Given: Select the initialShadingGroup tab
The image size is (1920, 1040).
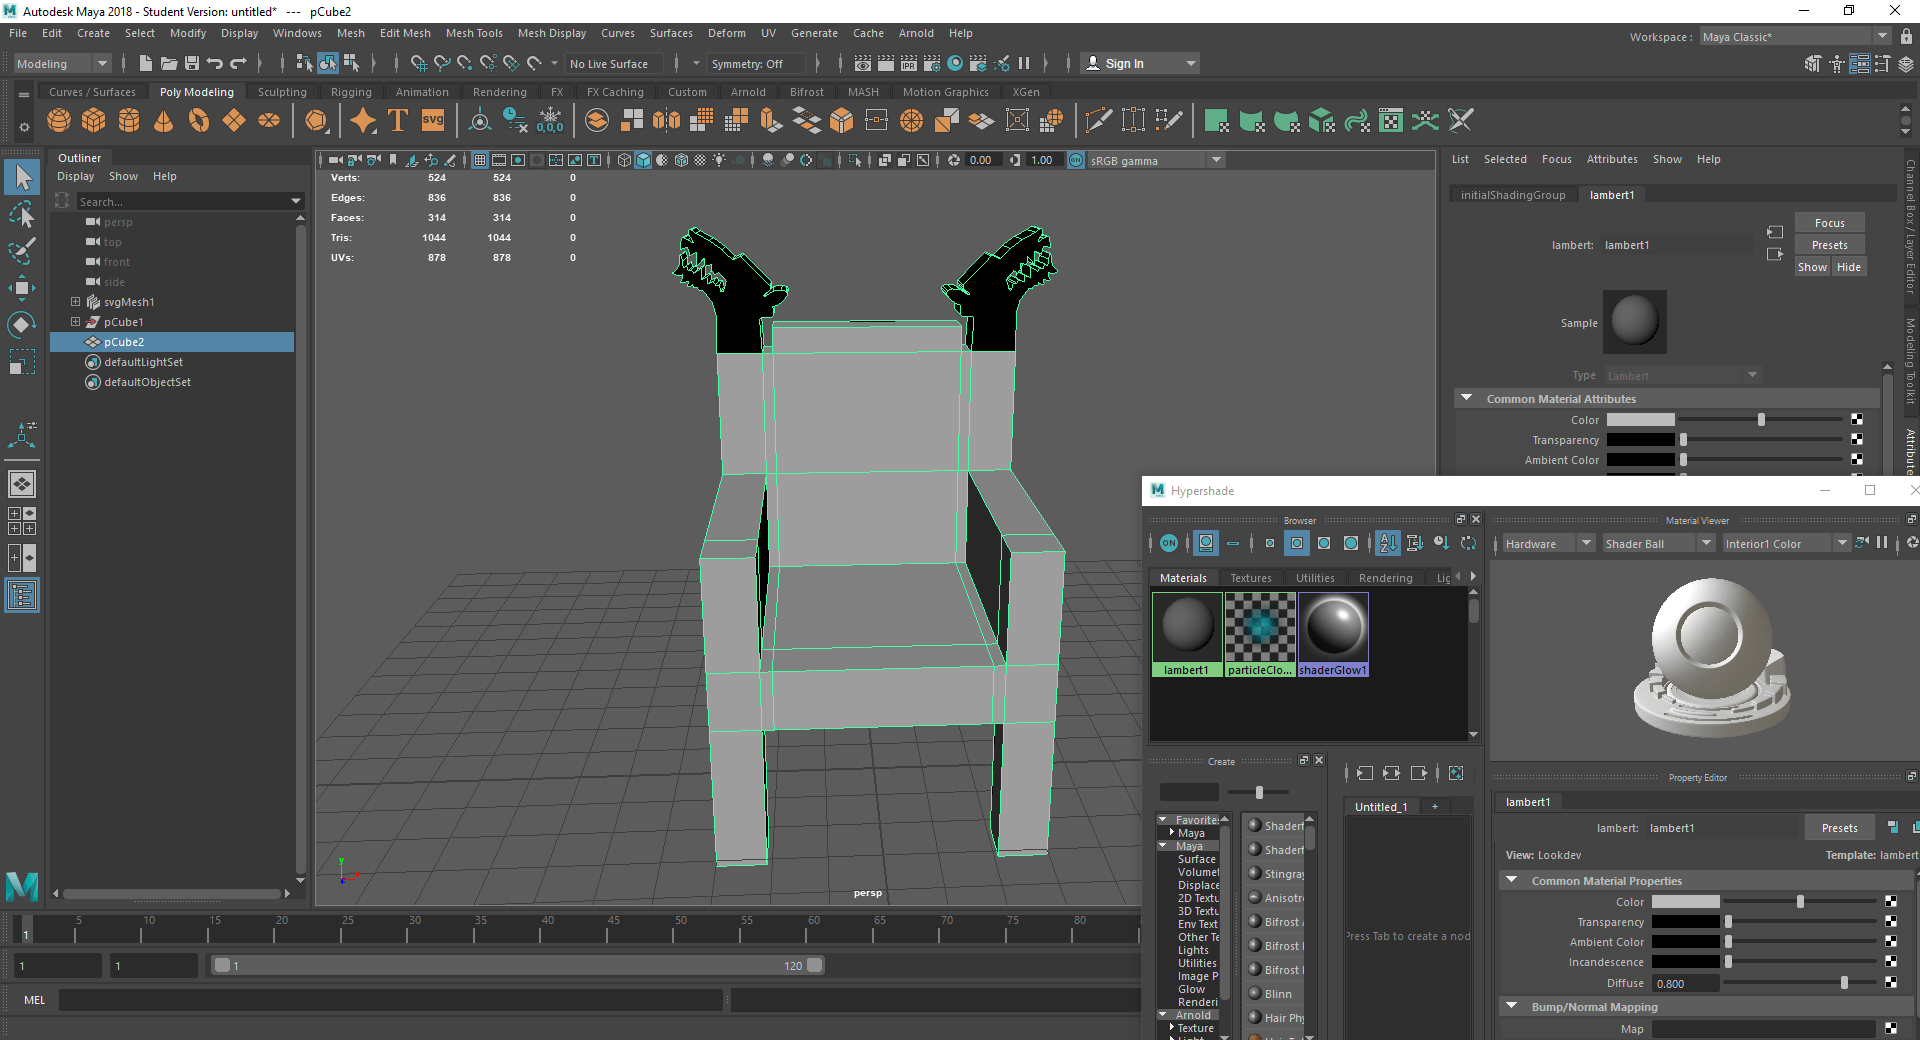Looking at the screenshot, I should click(x=1513, y=195).
